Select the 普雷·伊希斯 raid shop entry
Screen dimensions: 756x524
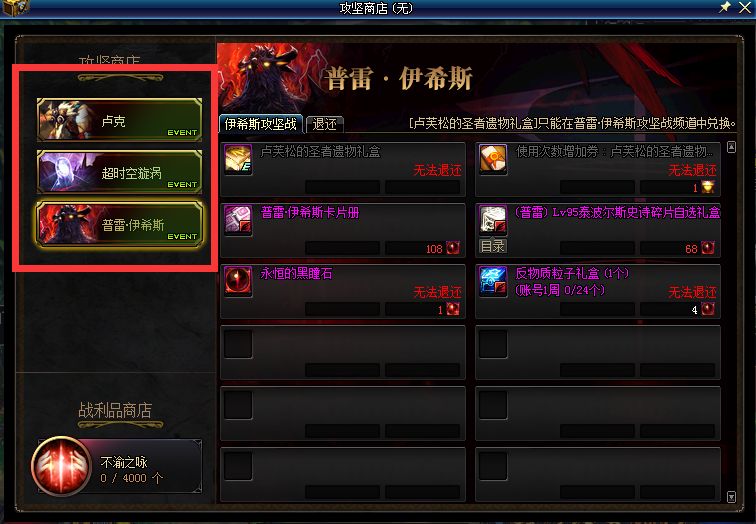pos(120,224)
